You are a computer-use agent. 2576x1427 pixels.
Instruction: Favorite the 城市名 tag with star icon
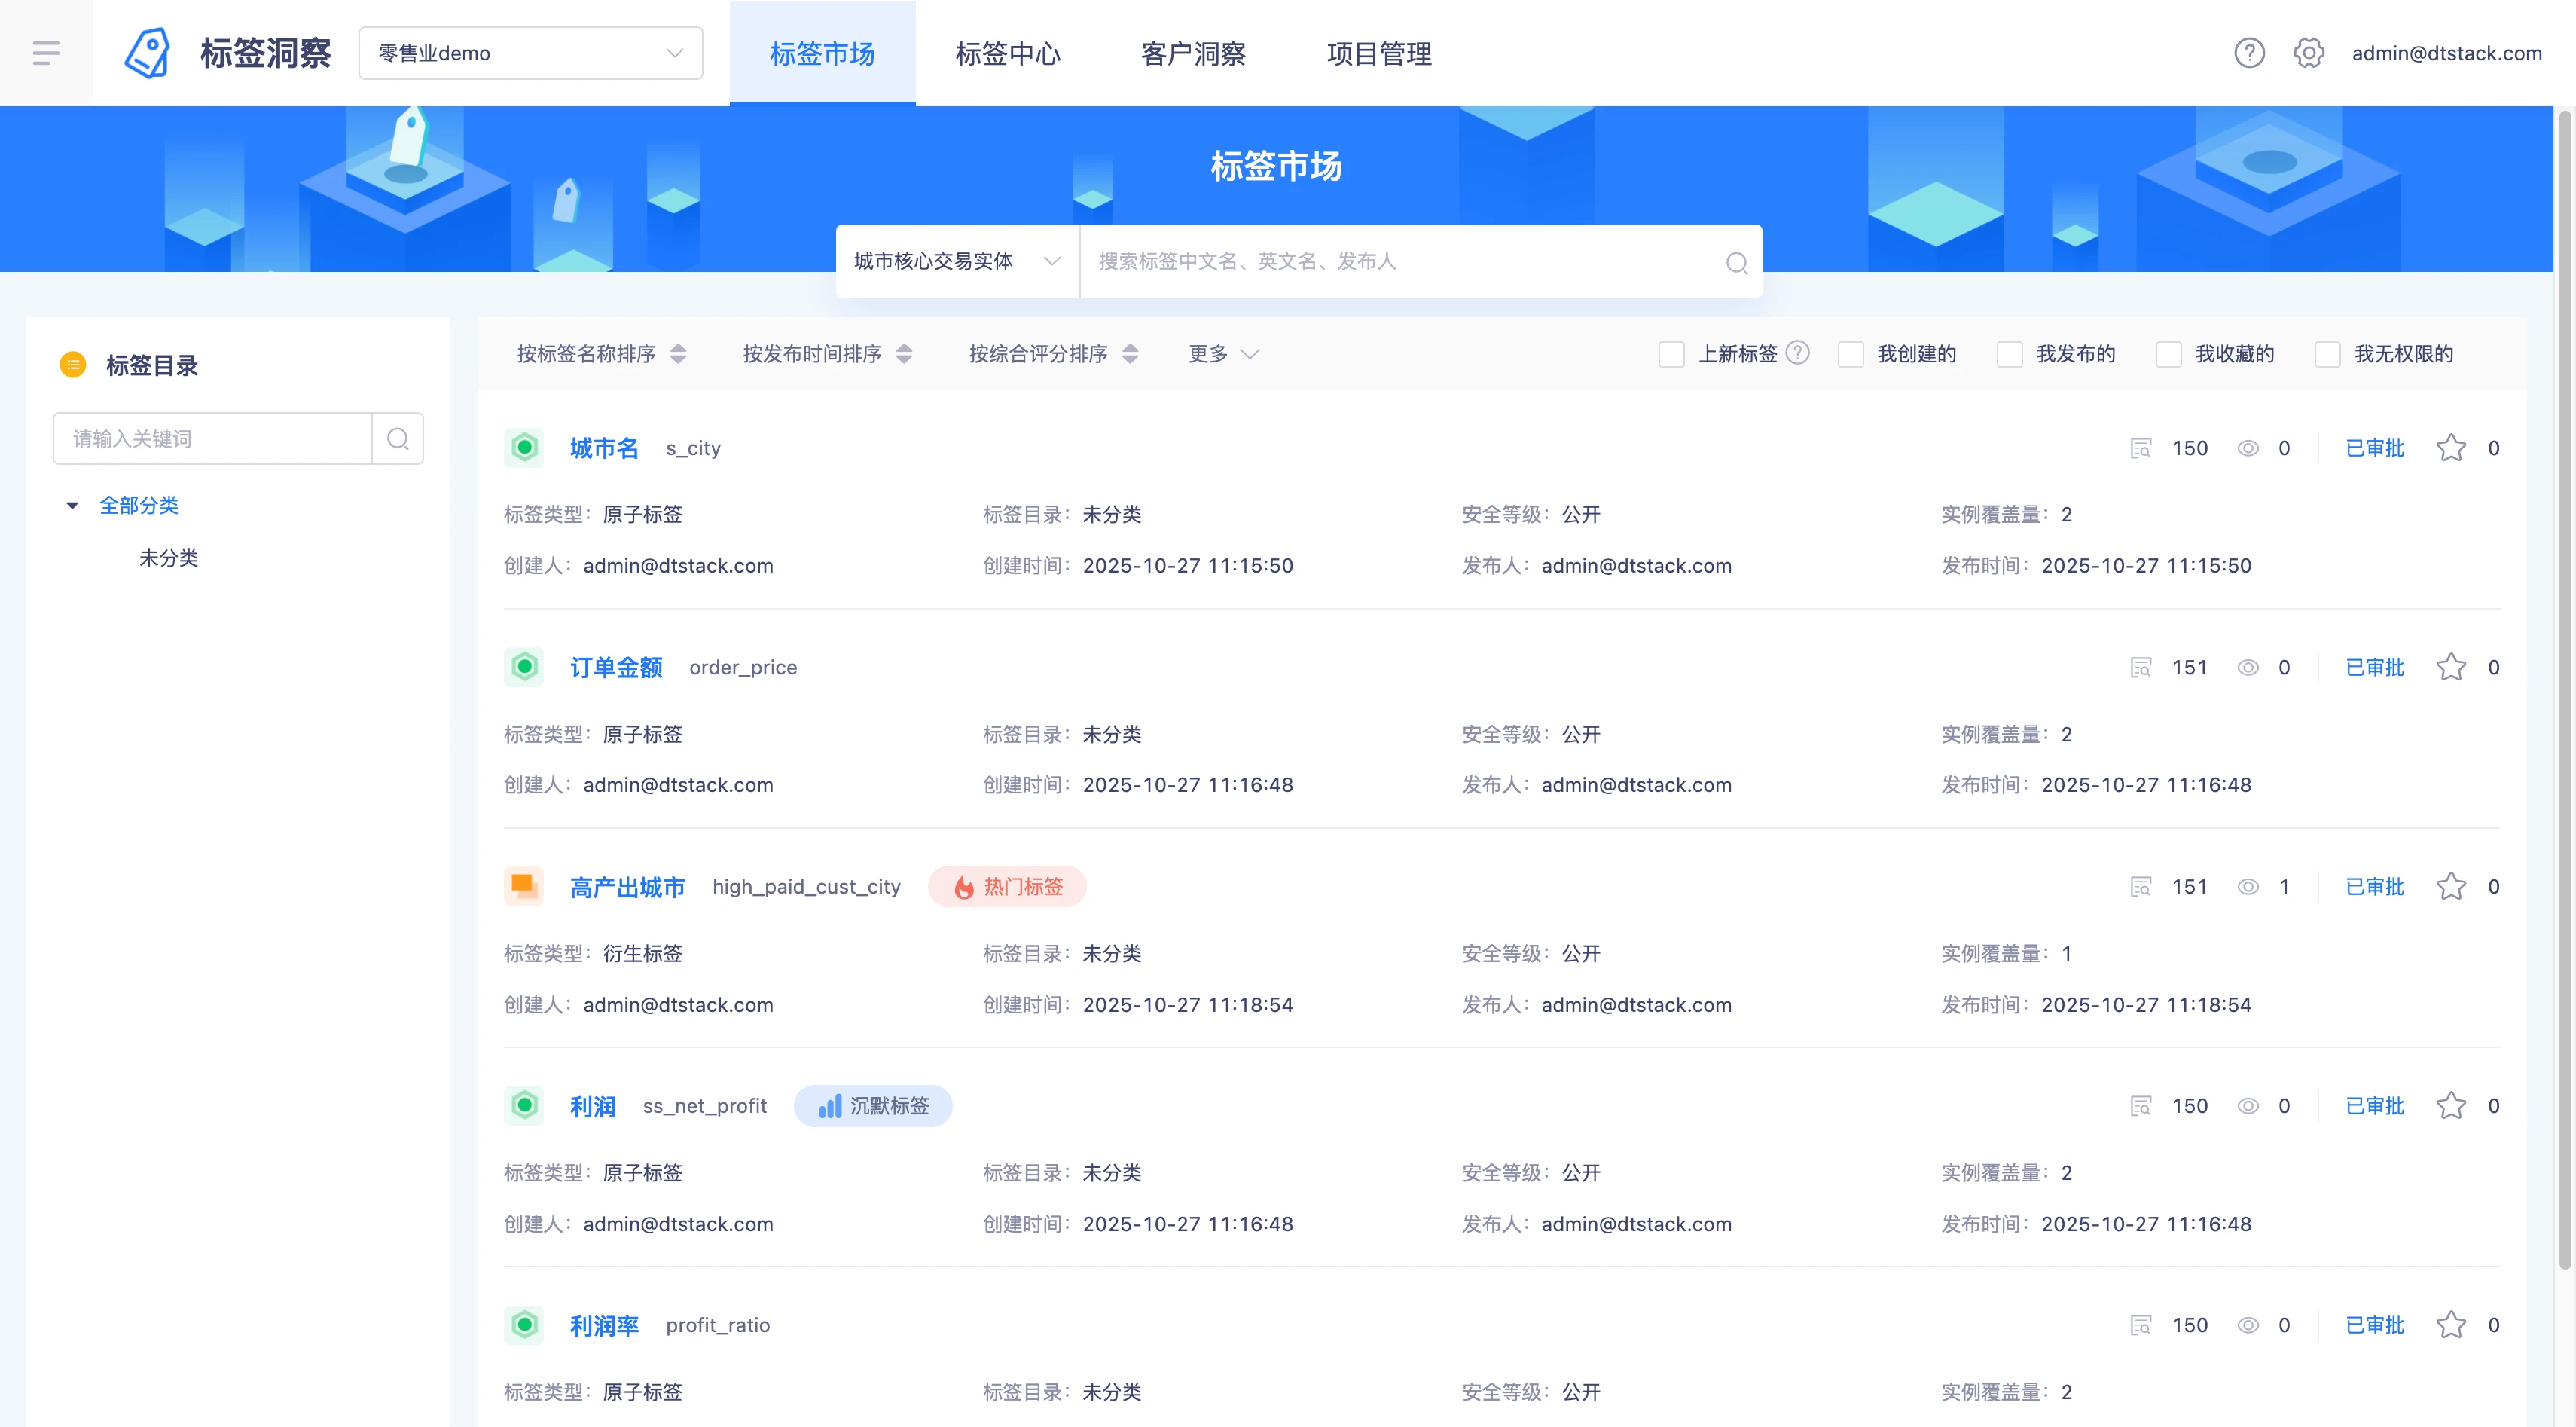pos(2451,448)
